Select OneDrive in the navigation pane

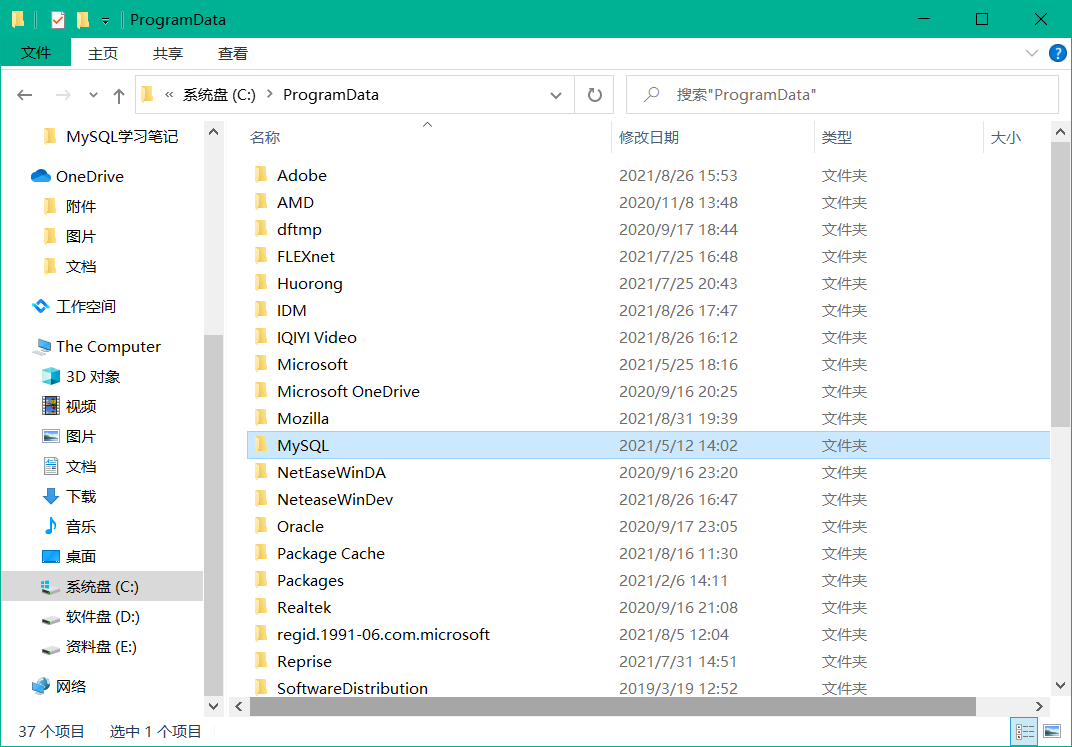(x=90, y=176)
